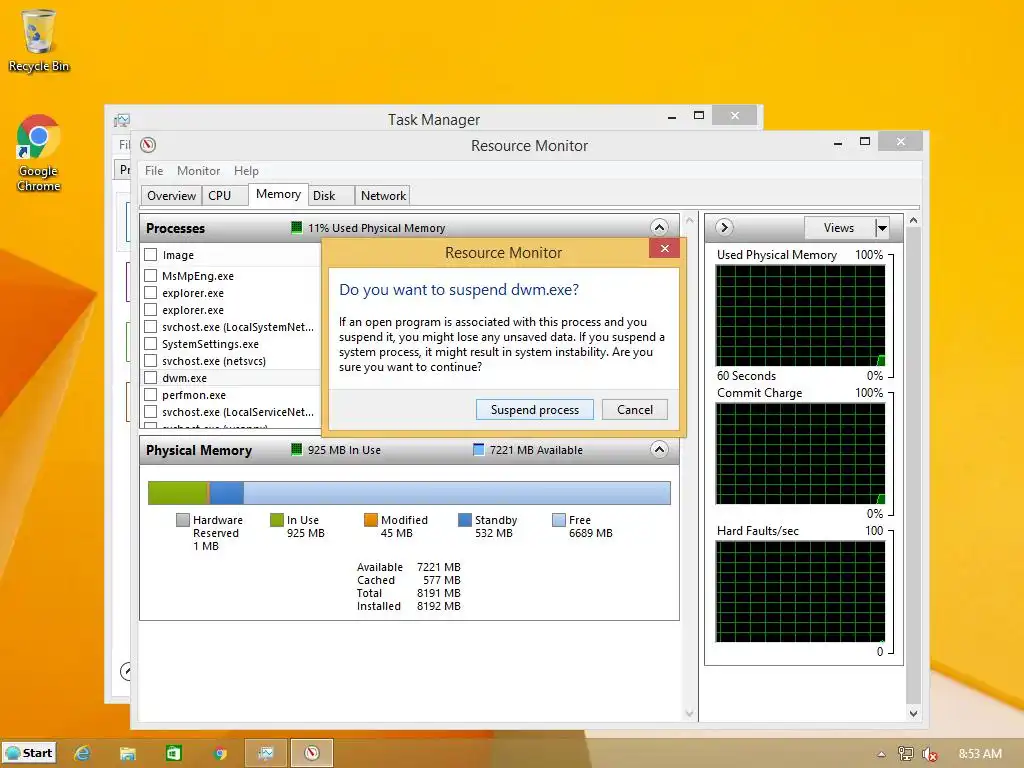The image size is (1024, 768).
Task: Open the File menu in Resource Monitor
Action: tap(154, 170)
